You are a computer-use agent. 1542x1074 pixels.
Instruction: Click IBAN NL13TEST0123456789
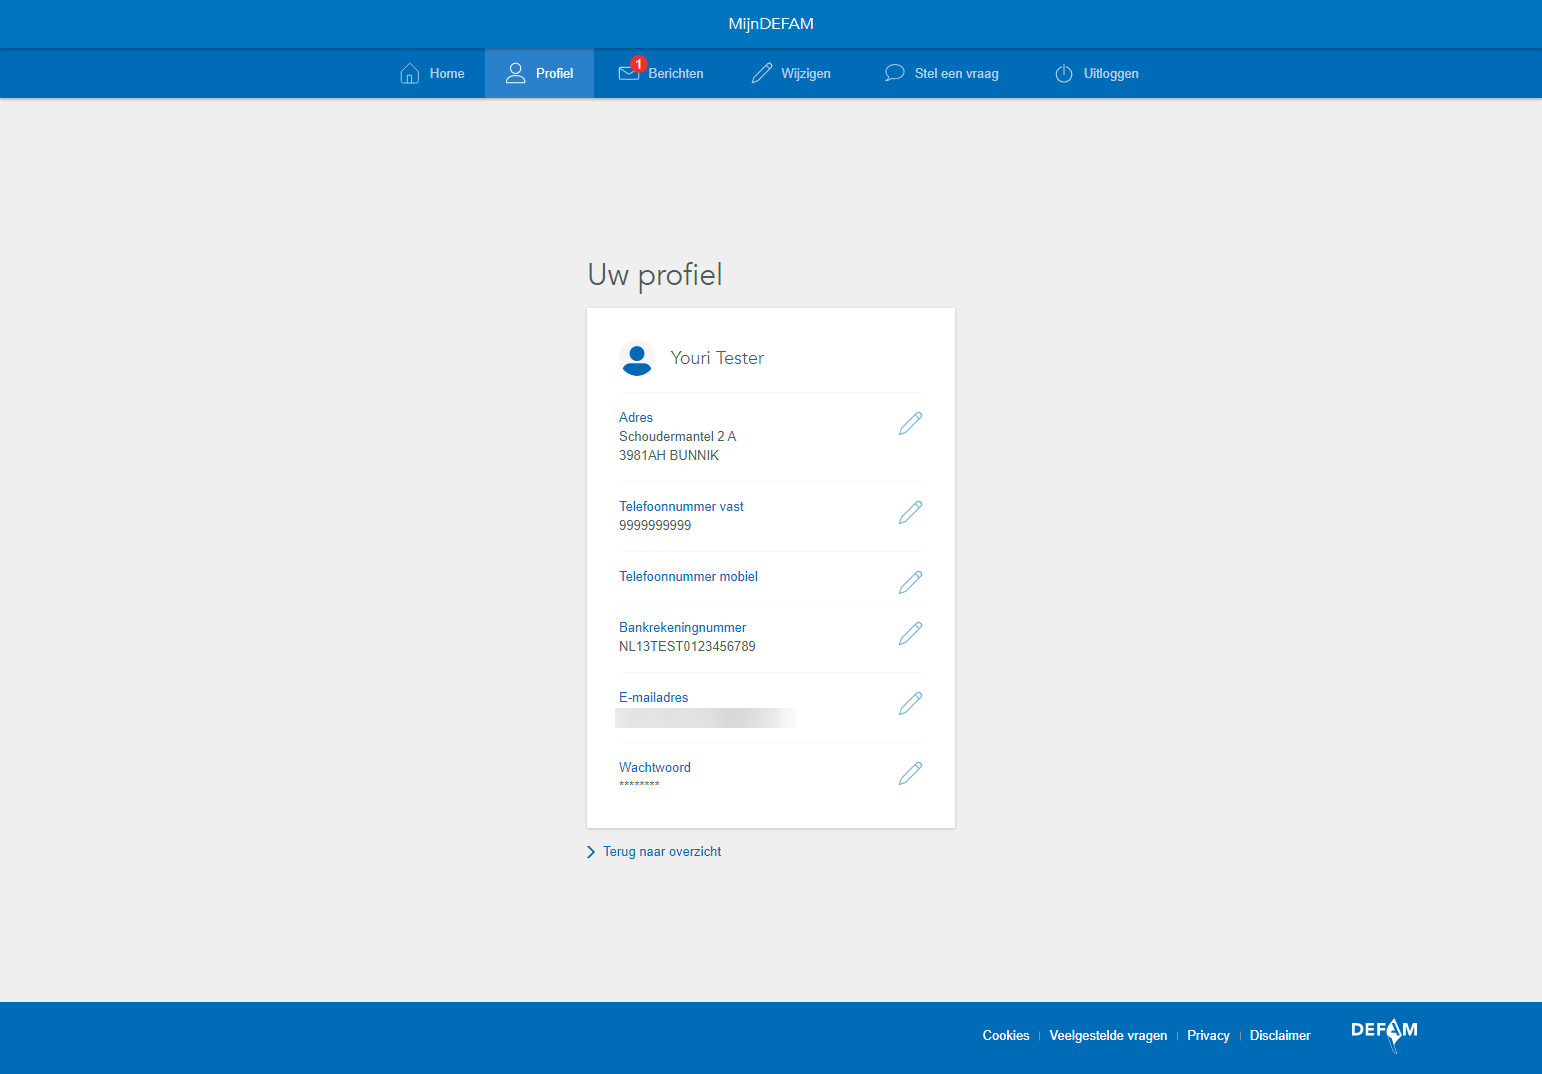click(687, 647)
